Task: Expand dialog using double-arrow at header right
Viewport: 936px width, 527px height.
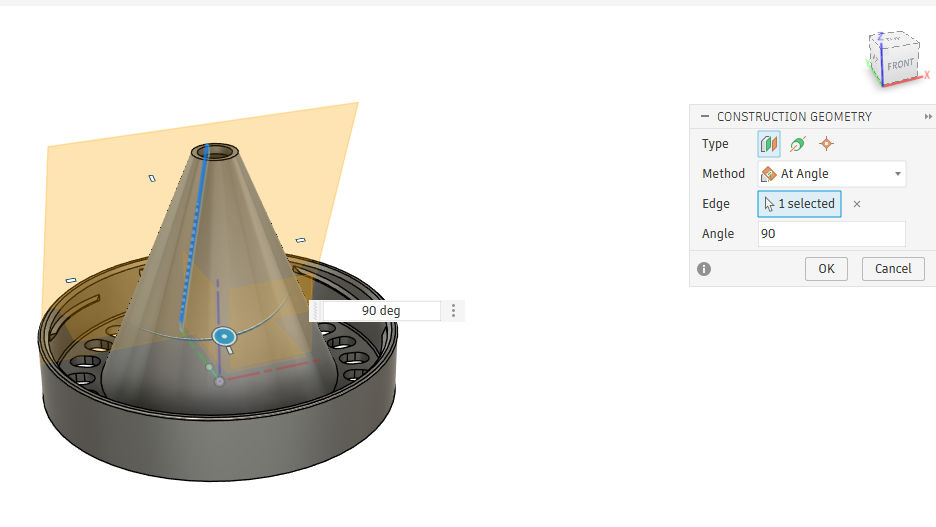Action: pos(928,117)
